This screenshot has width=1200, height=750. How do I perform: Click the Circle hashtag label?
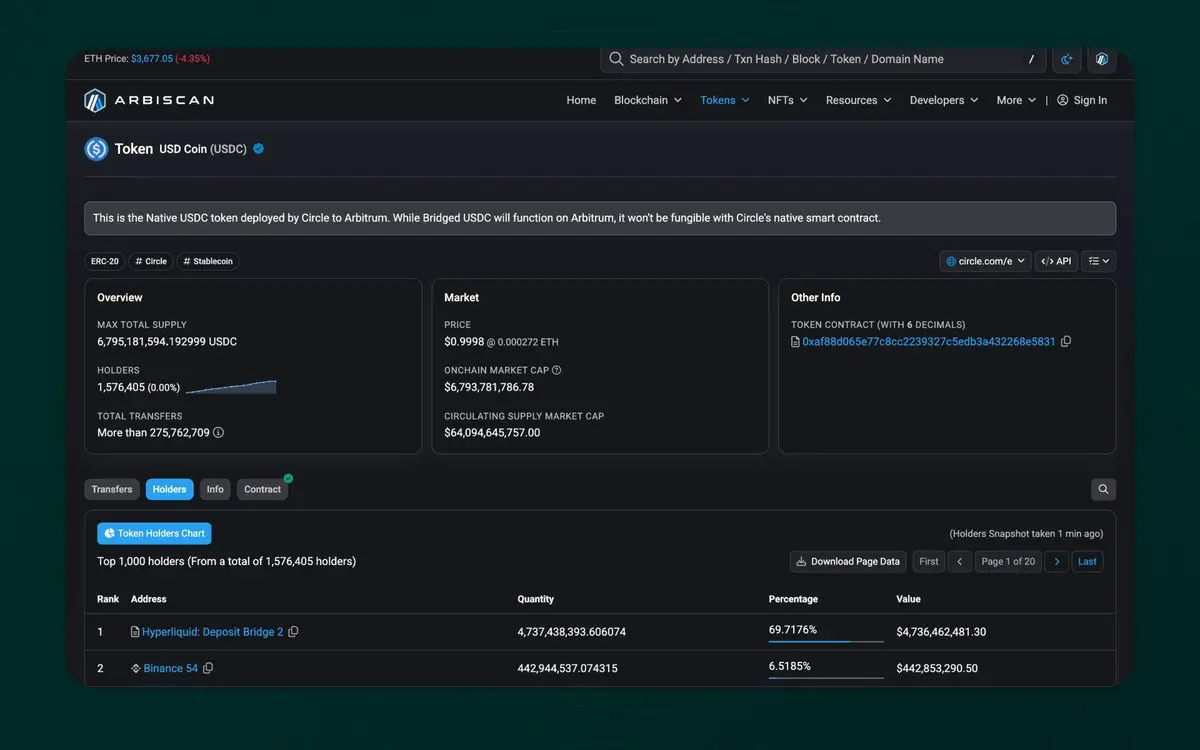[x=151, y=261]
